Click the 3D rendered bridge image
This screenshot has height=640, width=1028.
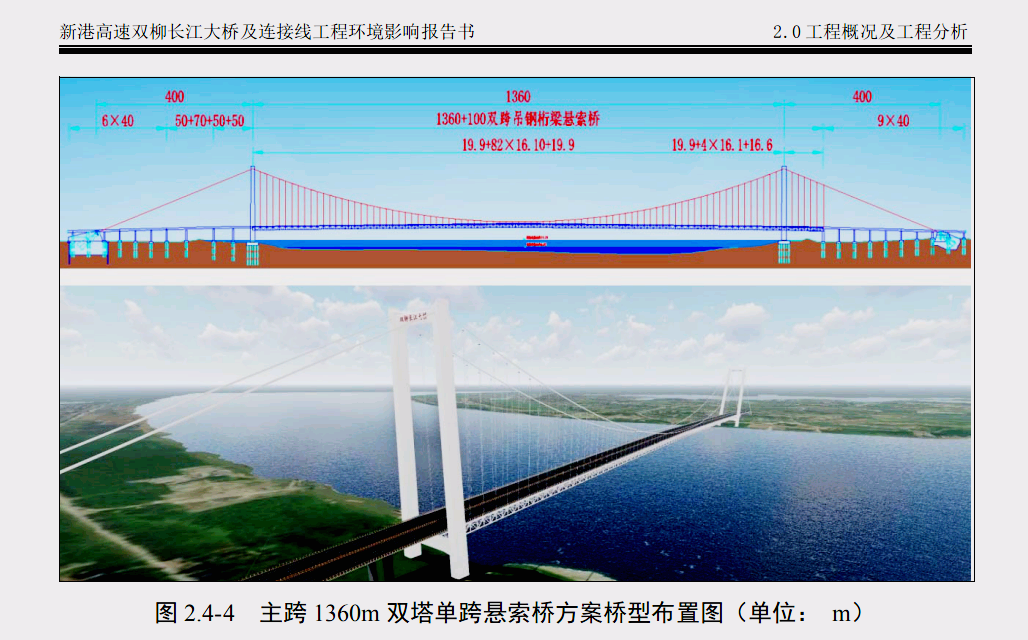point(515,433)
